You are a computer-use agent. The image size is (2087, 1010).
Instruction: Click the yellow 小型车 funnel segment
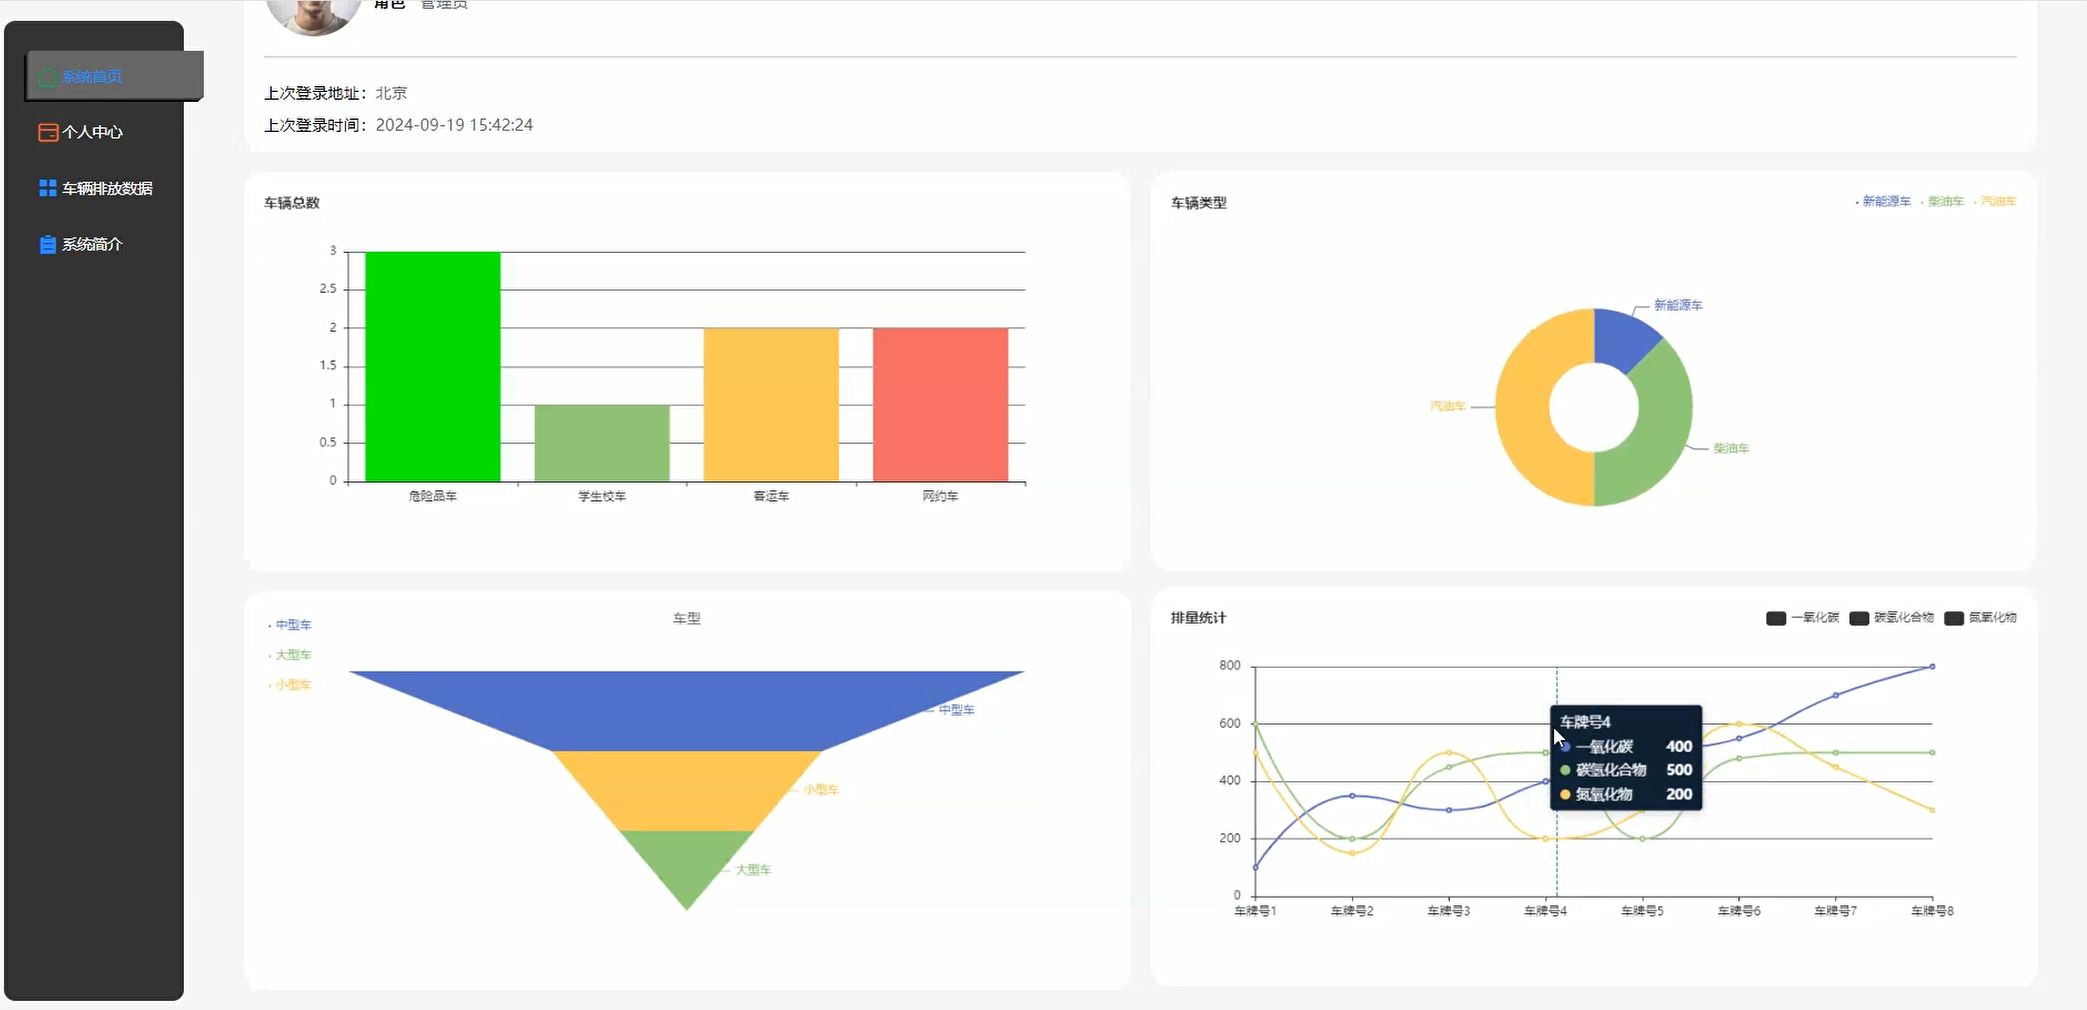(687, 790)
